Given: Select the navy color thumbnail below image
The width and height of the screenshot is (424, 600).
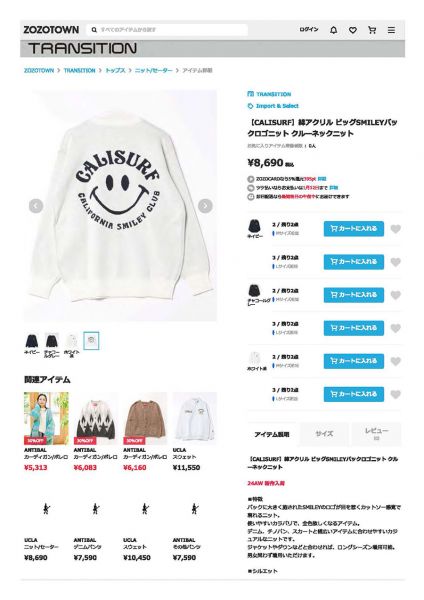Looking at the screenshot, I should 32,341.
